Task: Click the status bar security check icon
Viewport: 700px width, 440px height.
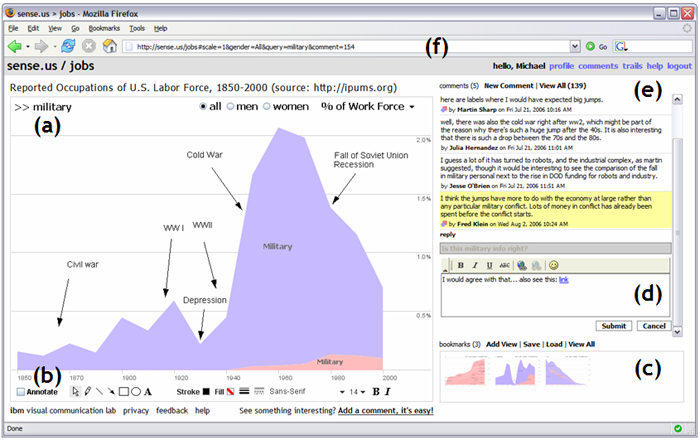Action: 678,428
